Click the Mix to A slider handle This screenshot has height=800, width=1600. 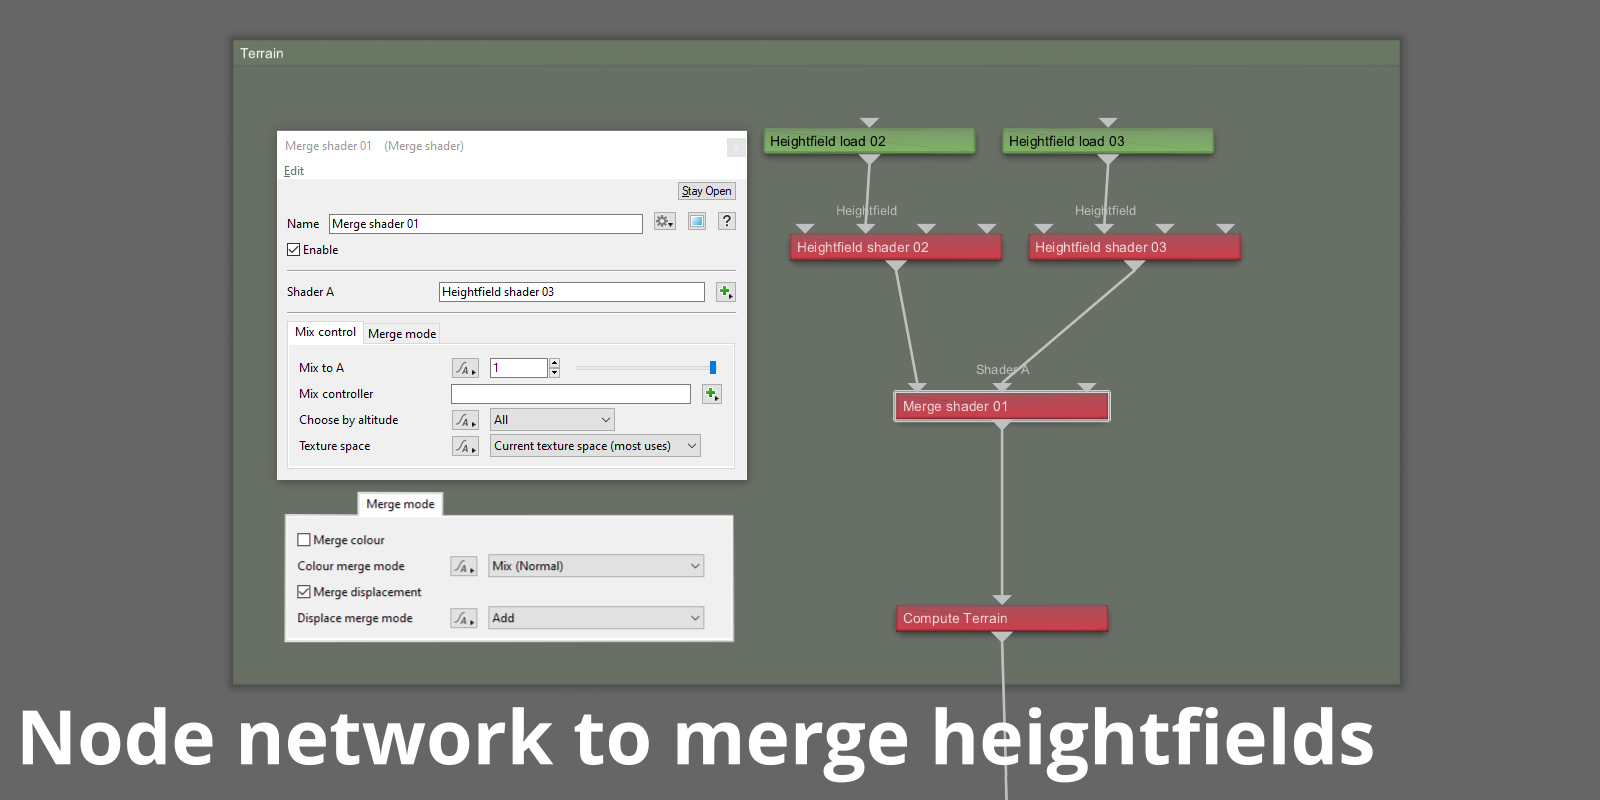(x=713, y=368)
